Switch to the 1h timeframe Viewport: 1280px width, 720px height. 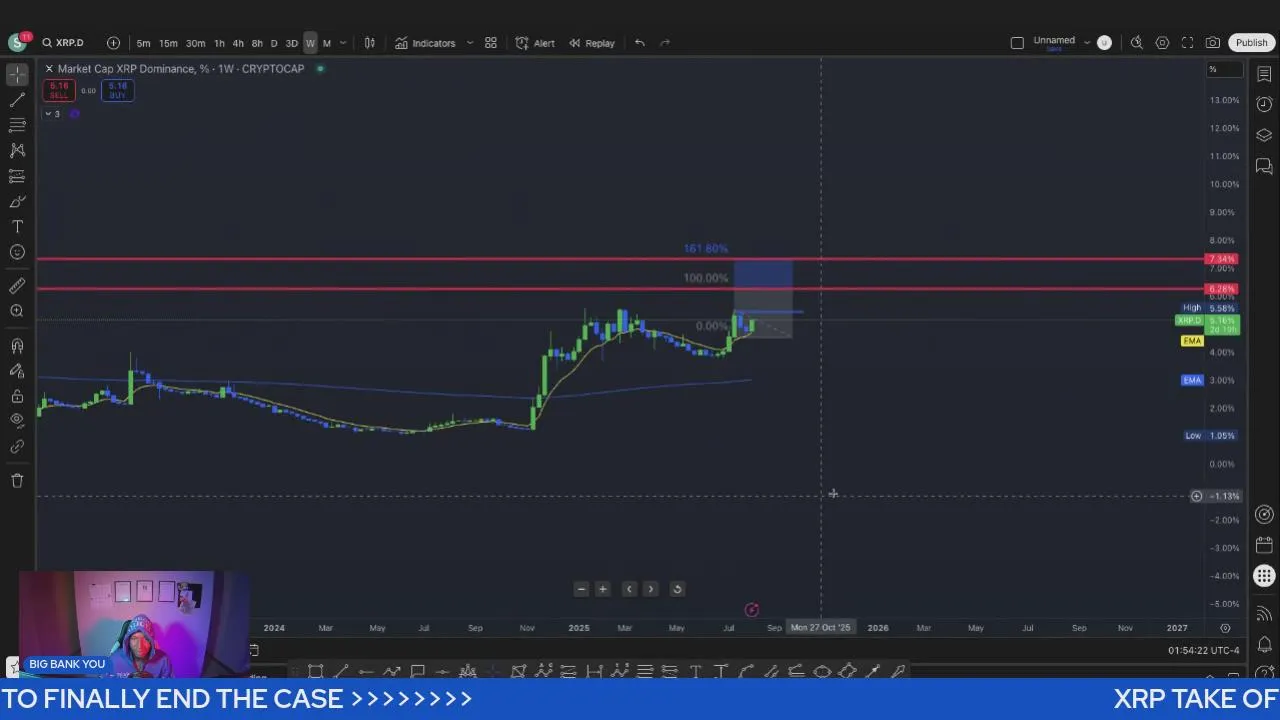[x=219, y=43]
